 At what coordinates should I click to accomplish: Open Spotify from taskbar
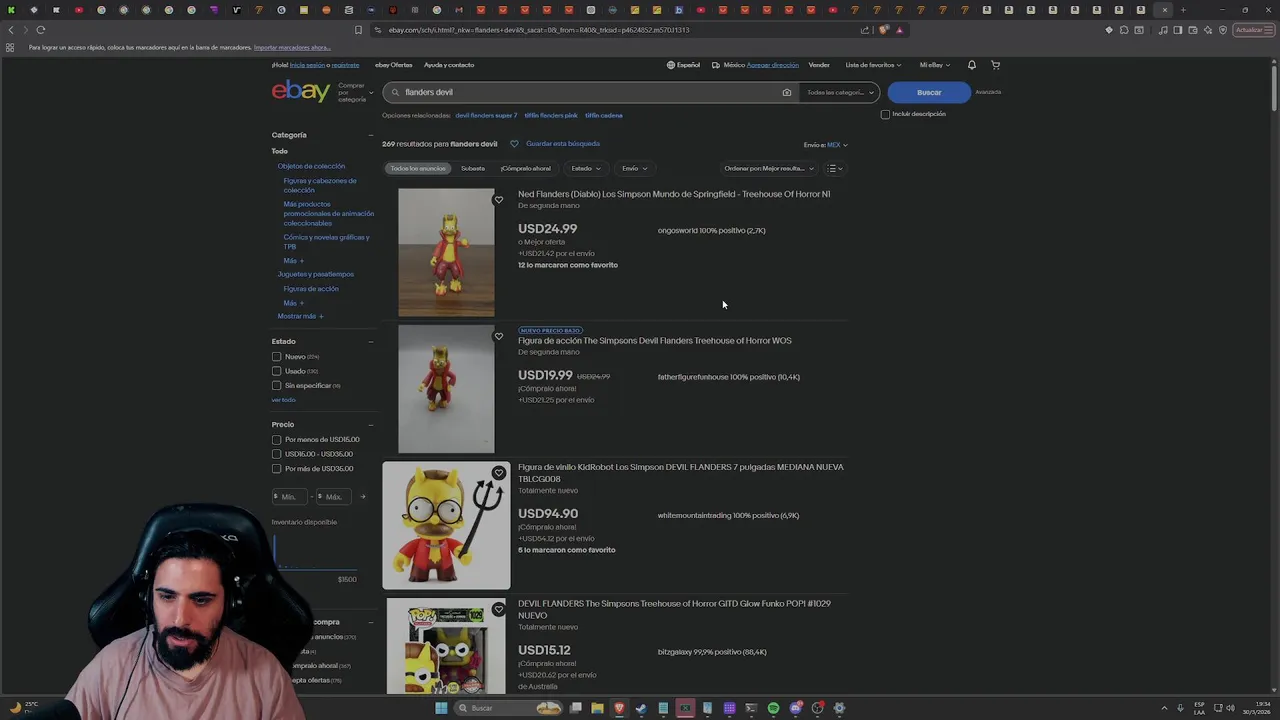pyautogui.click(x=773, y=708)
